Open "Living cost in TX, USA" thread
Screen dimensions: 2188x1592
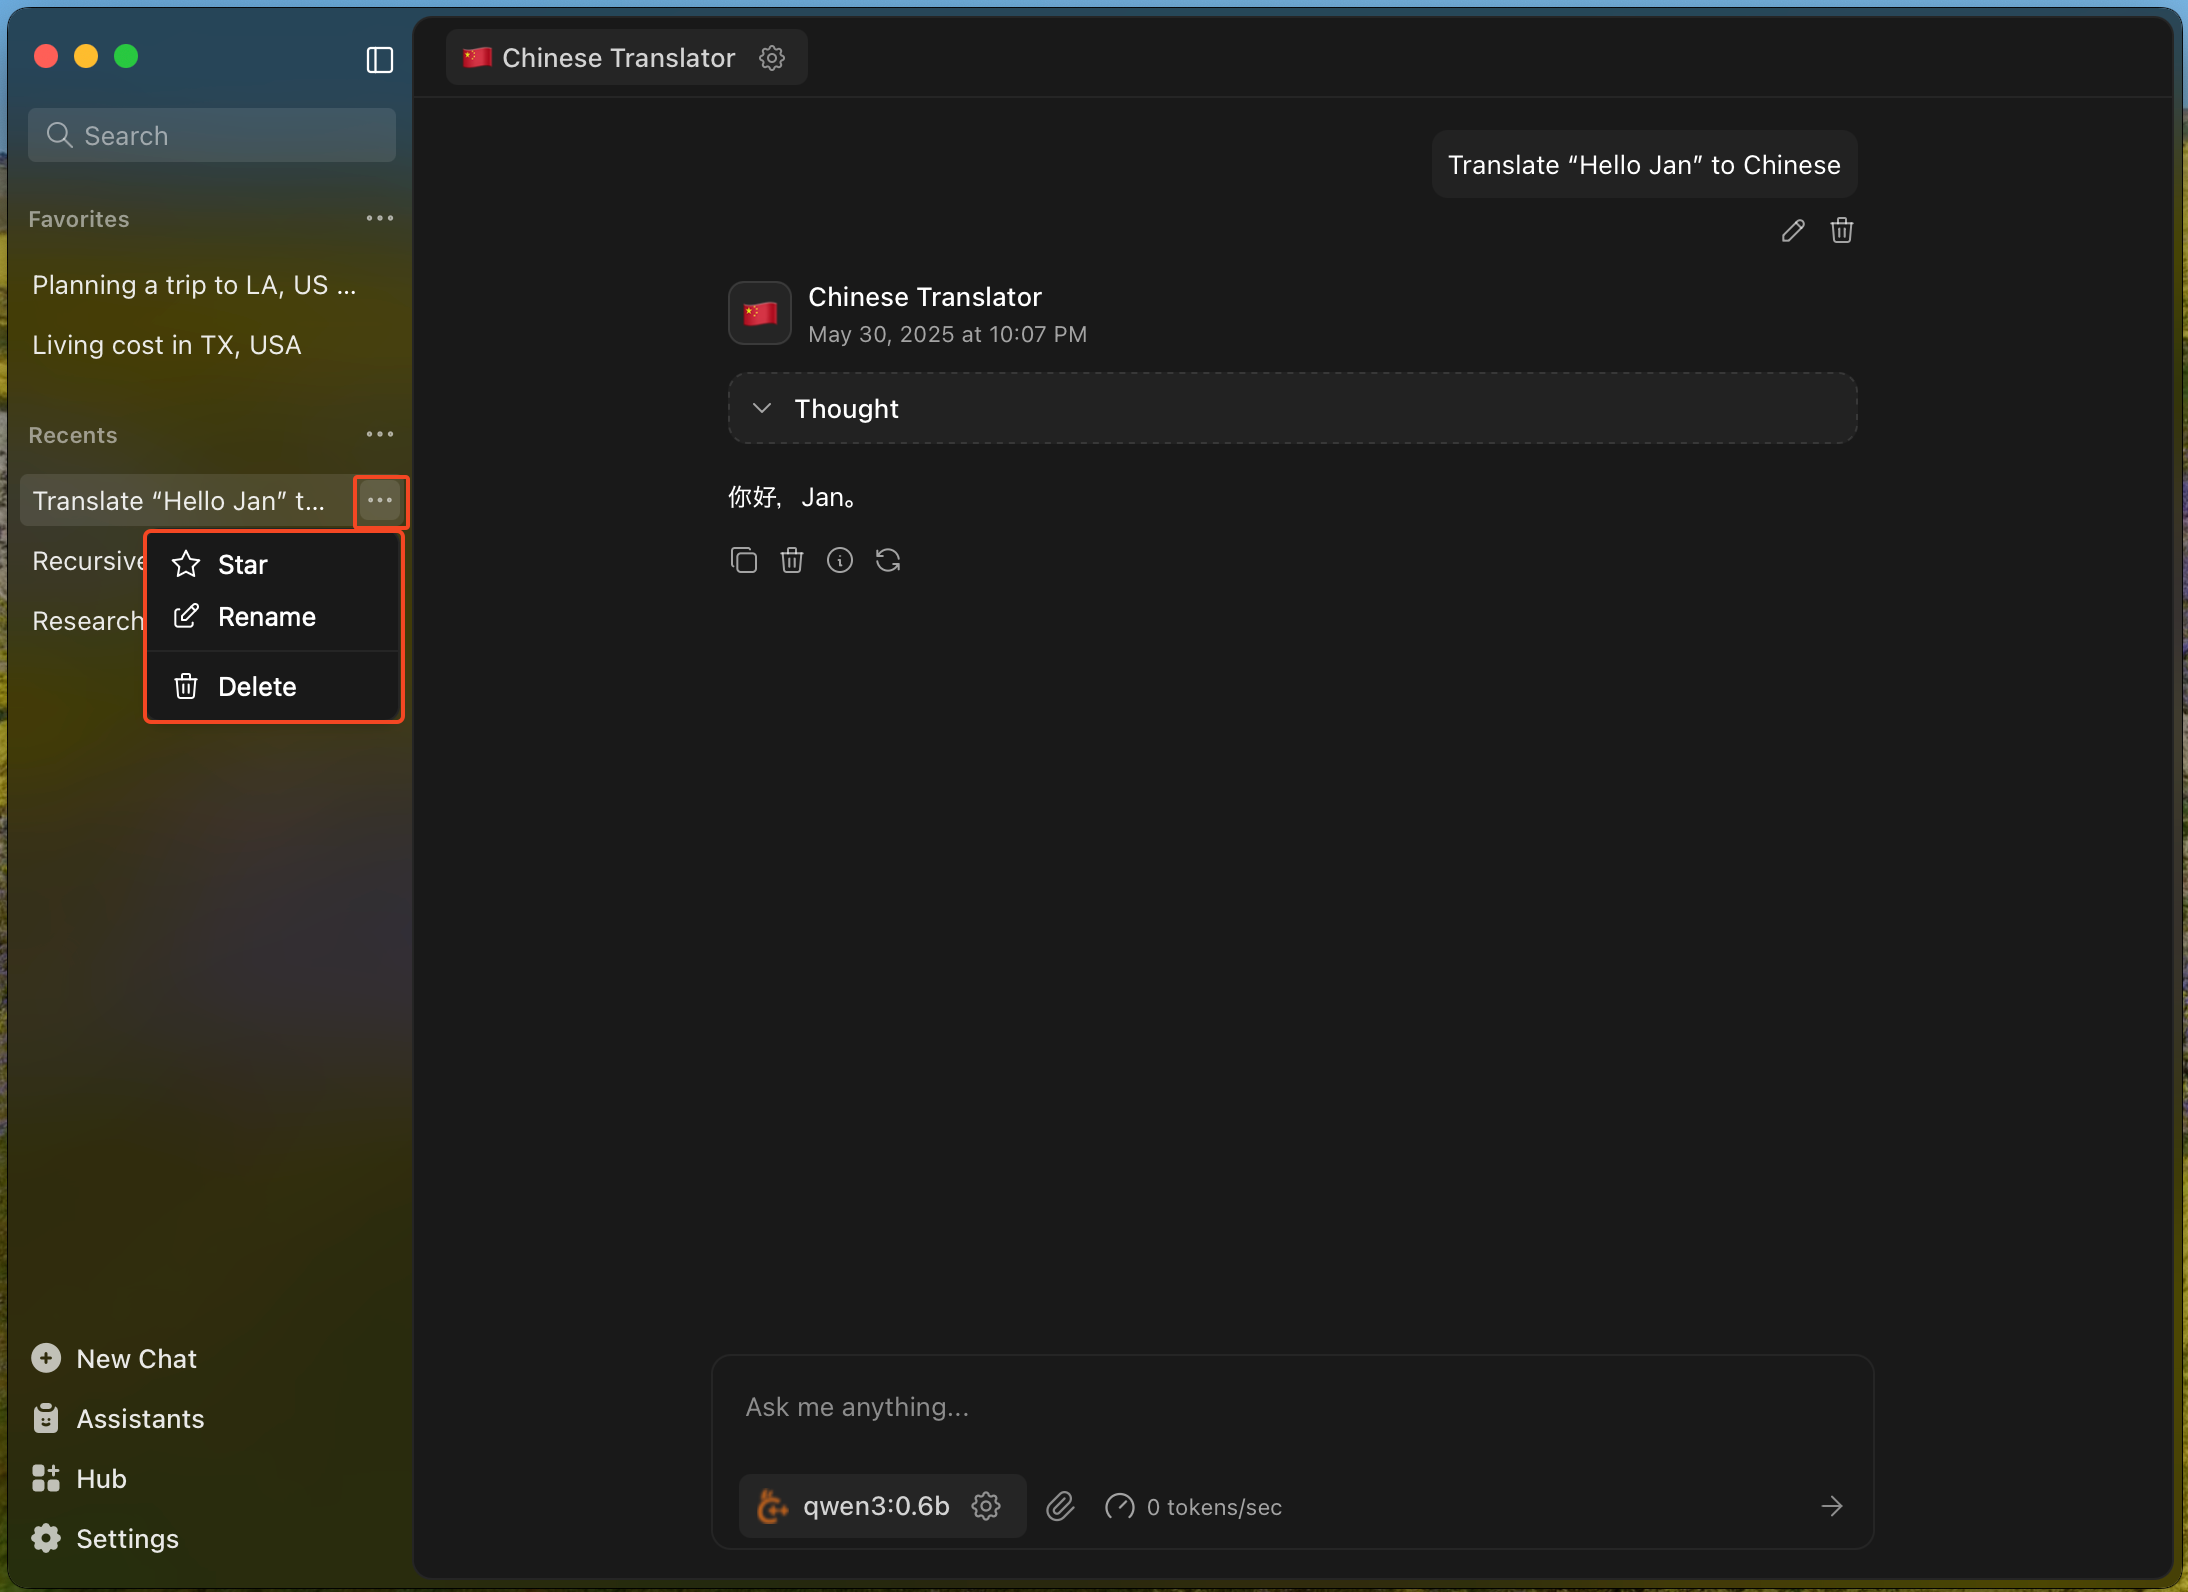(x=166, y=345)
